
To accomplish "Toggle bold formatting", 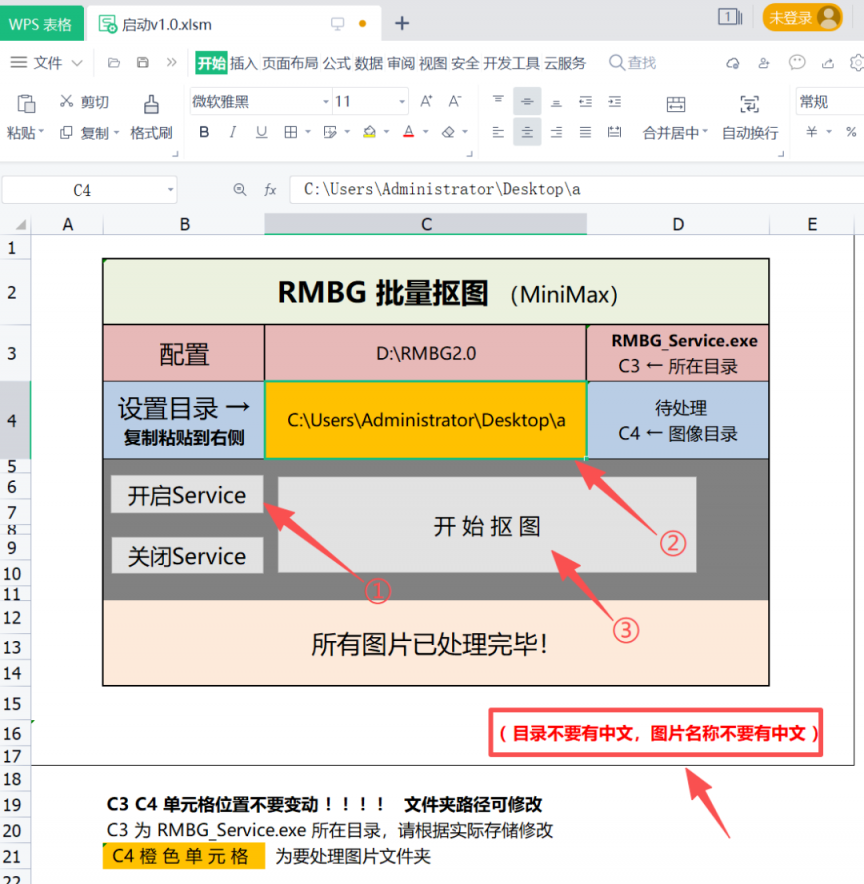I will click(204, 132).
